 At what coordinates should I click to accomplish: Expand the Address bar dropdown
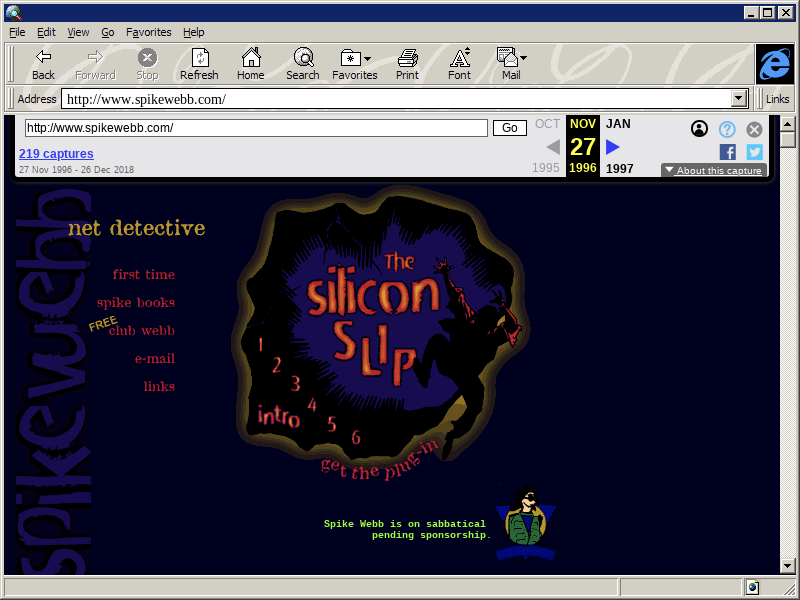[740, 99]
